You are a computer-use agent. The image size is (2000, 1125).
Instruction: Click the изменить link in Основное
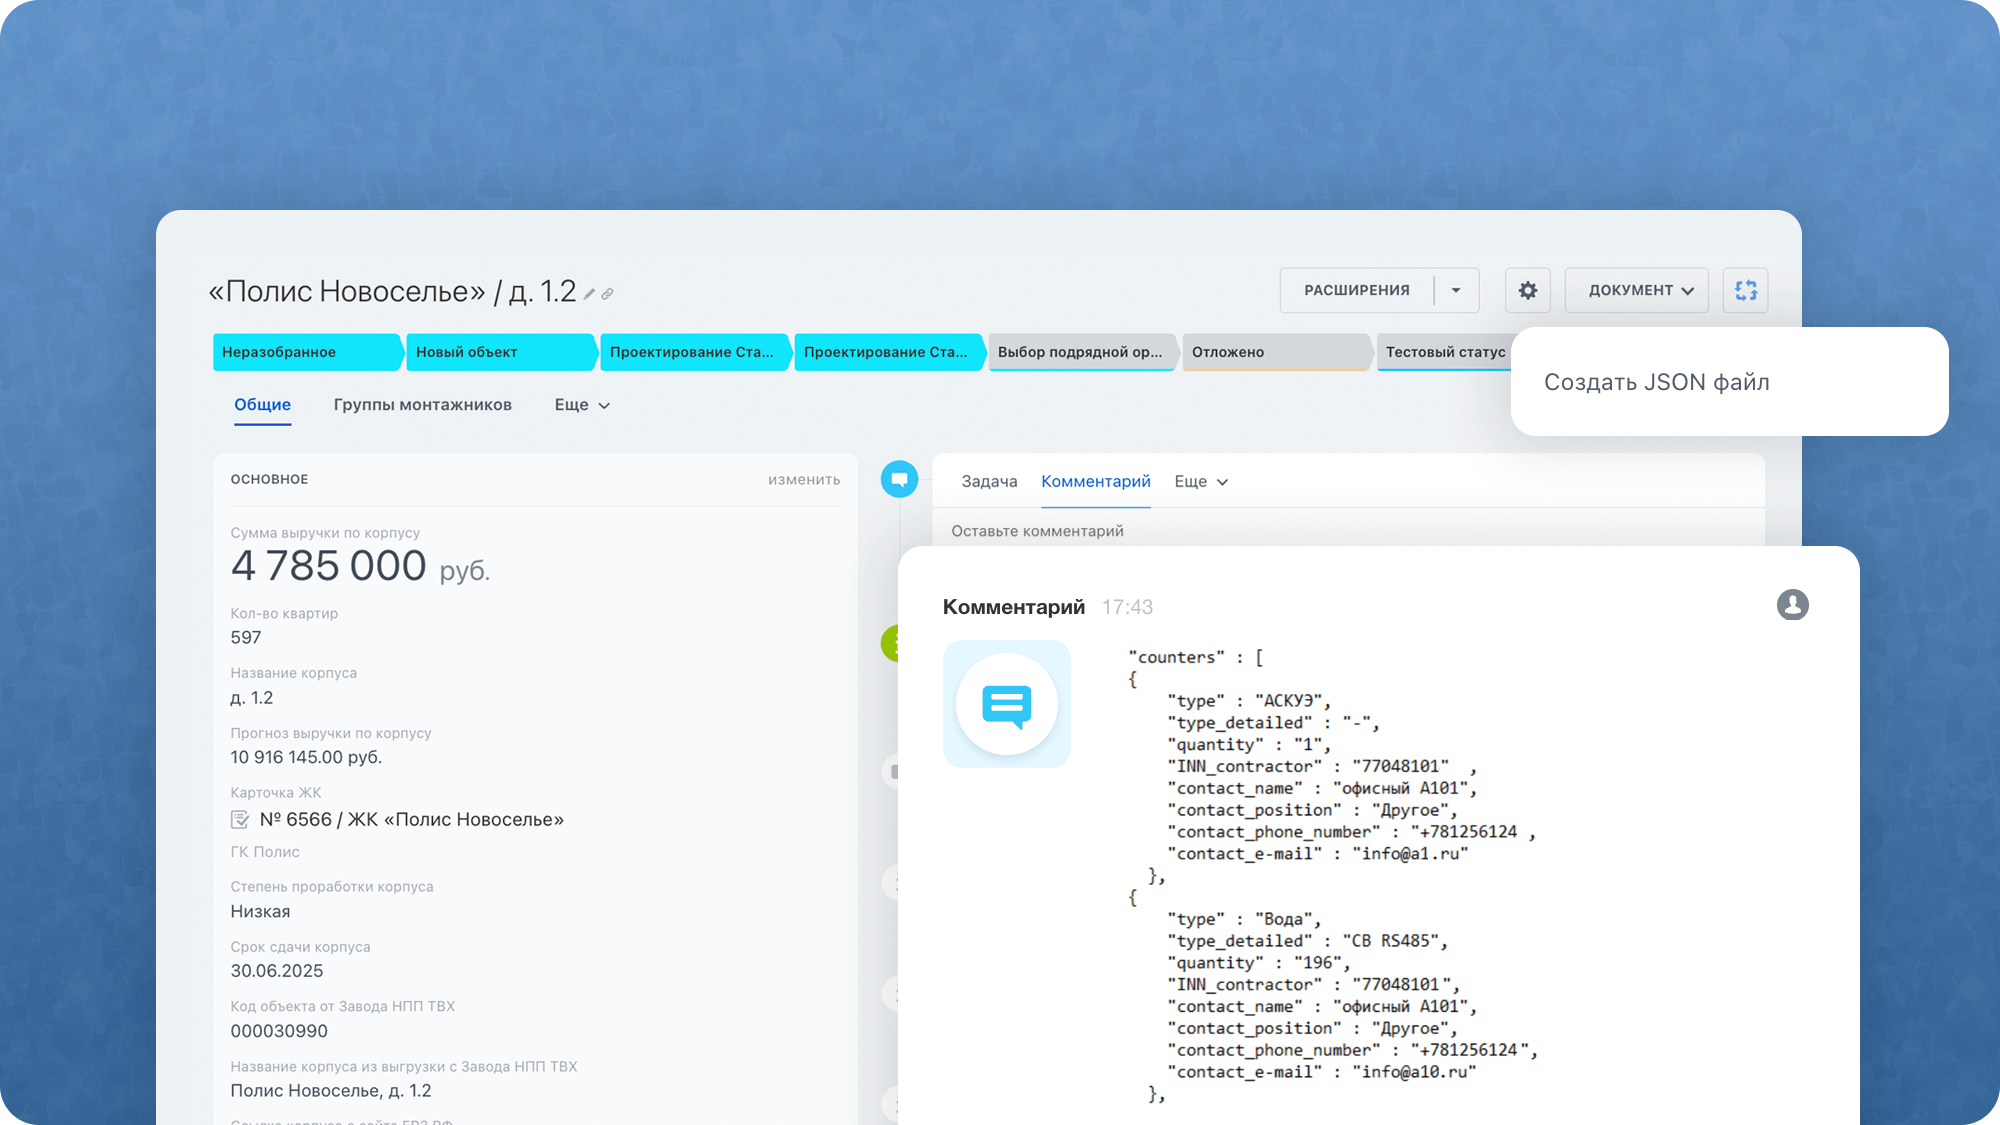tap(803, 480)
